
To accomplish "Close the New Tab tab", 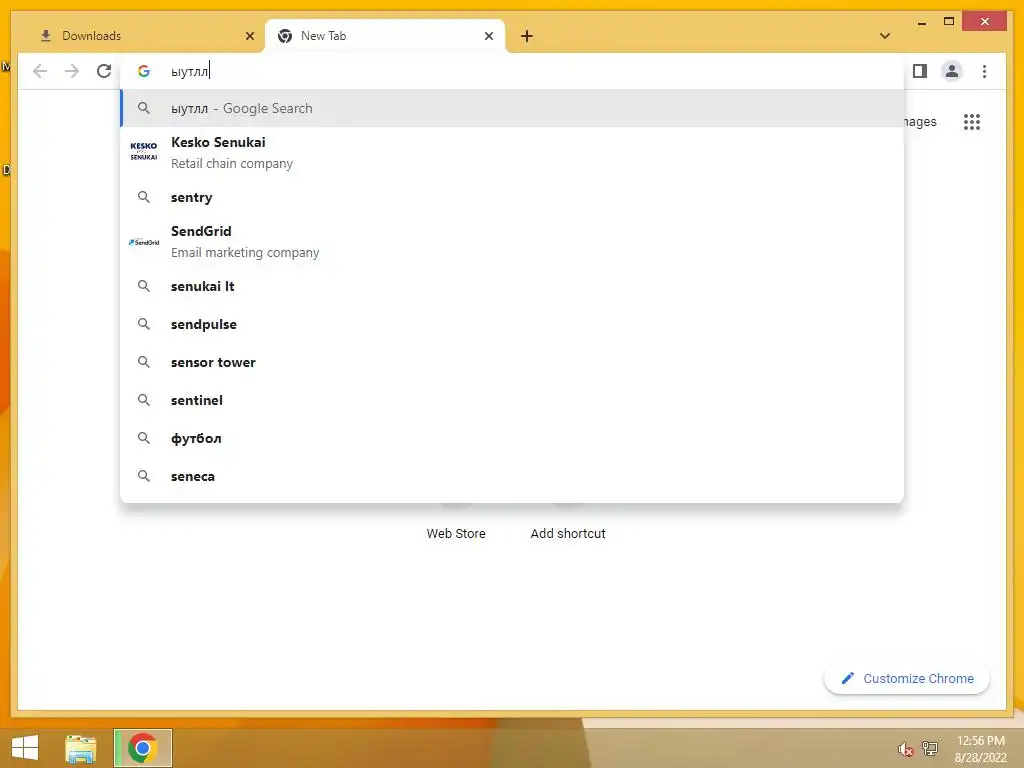I will 488,36.
